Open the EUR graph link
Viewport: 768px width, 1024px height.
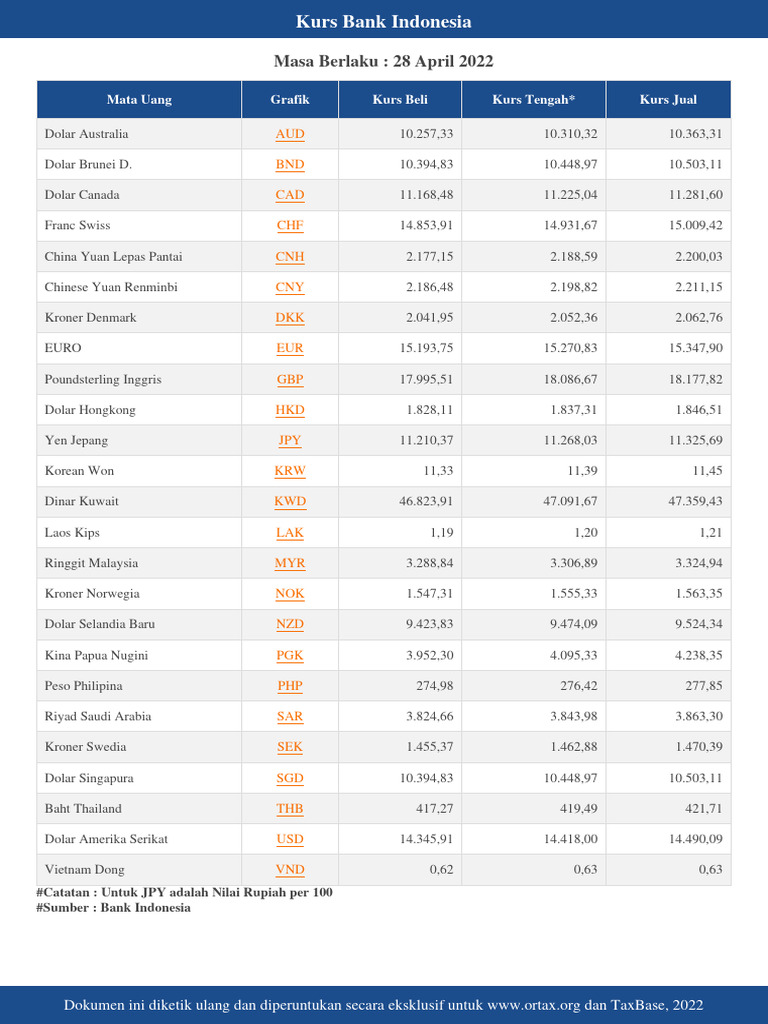290,348
